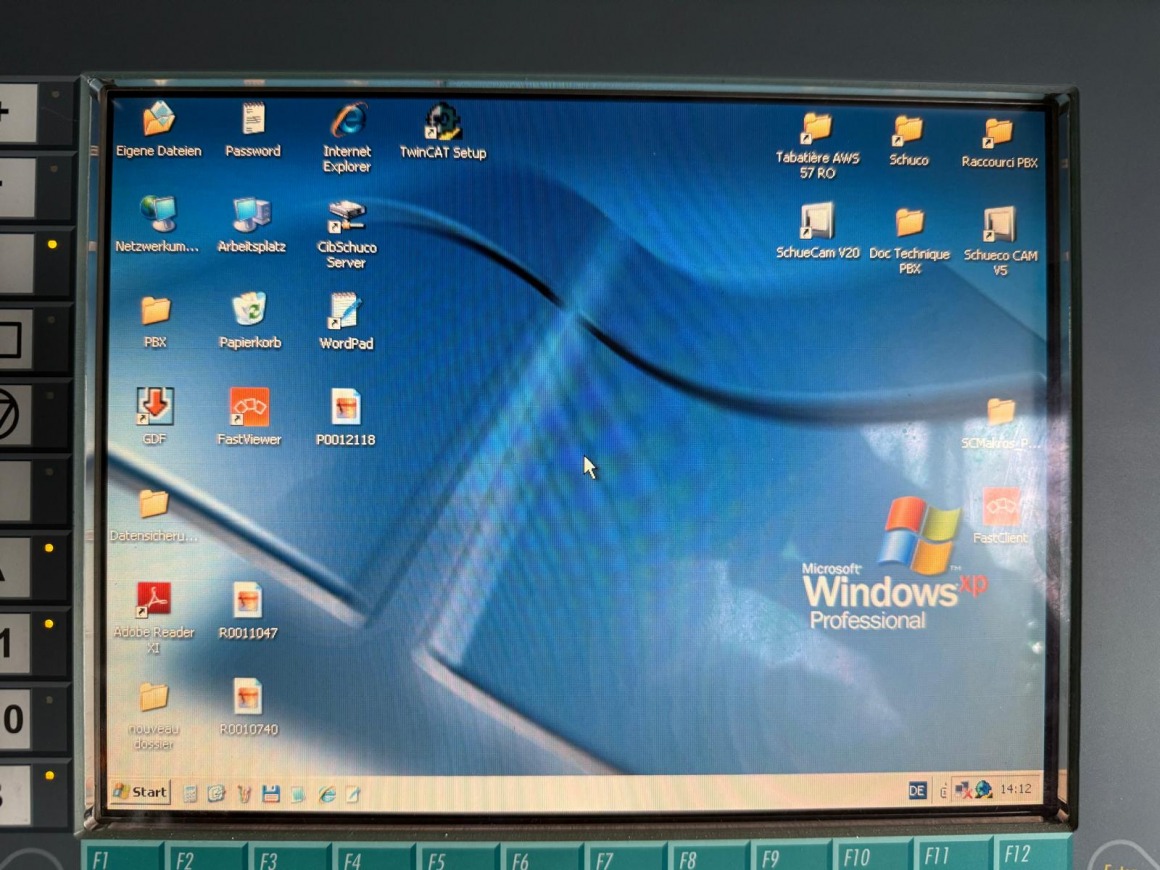Select the CibSchuco Server icon

(x=347, y=217)
